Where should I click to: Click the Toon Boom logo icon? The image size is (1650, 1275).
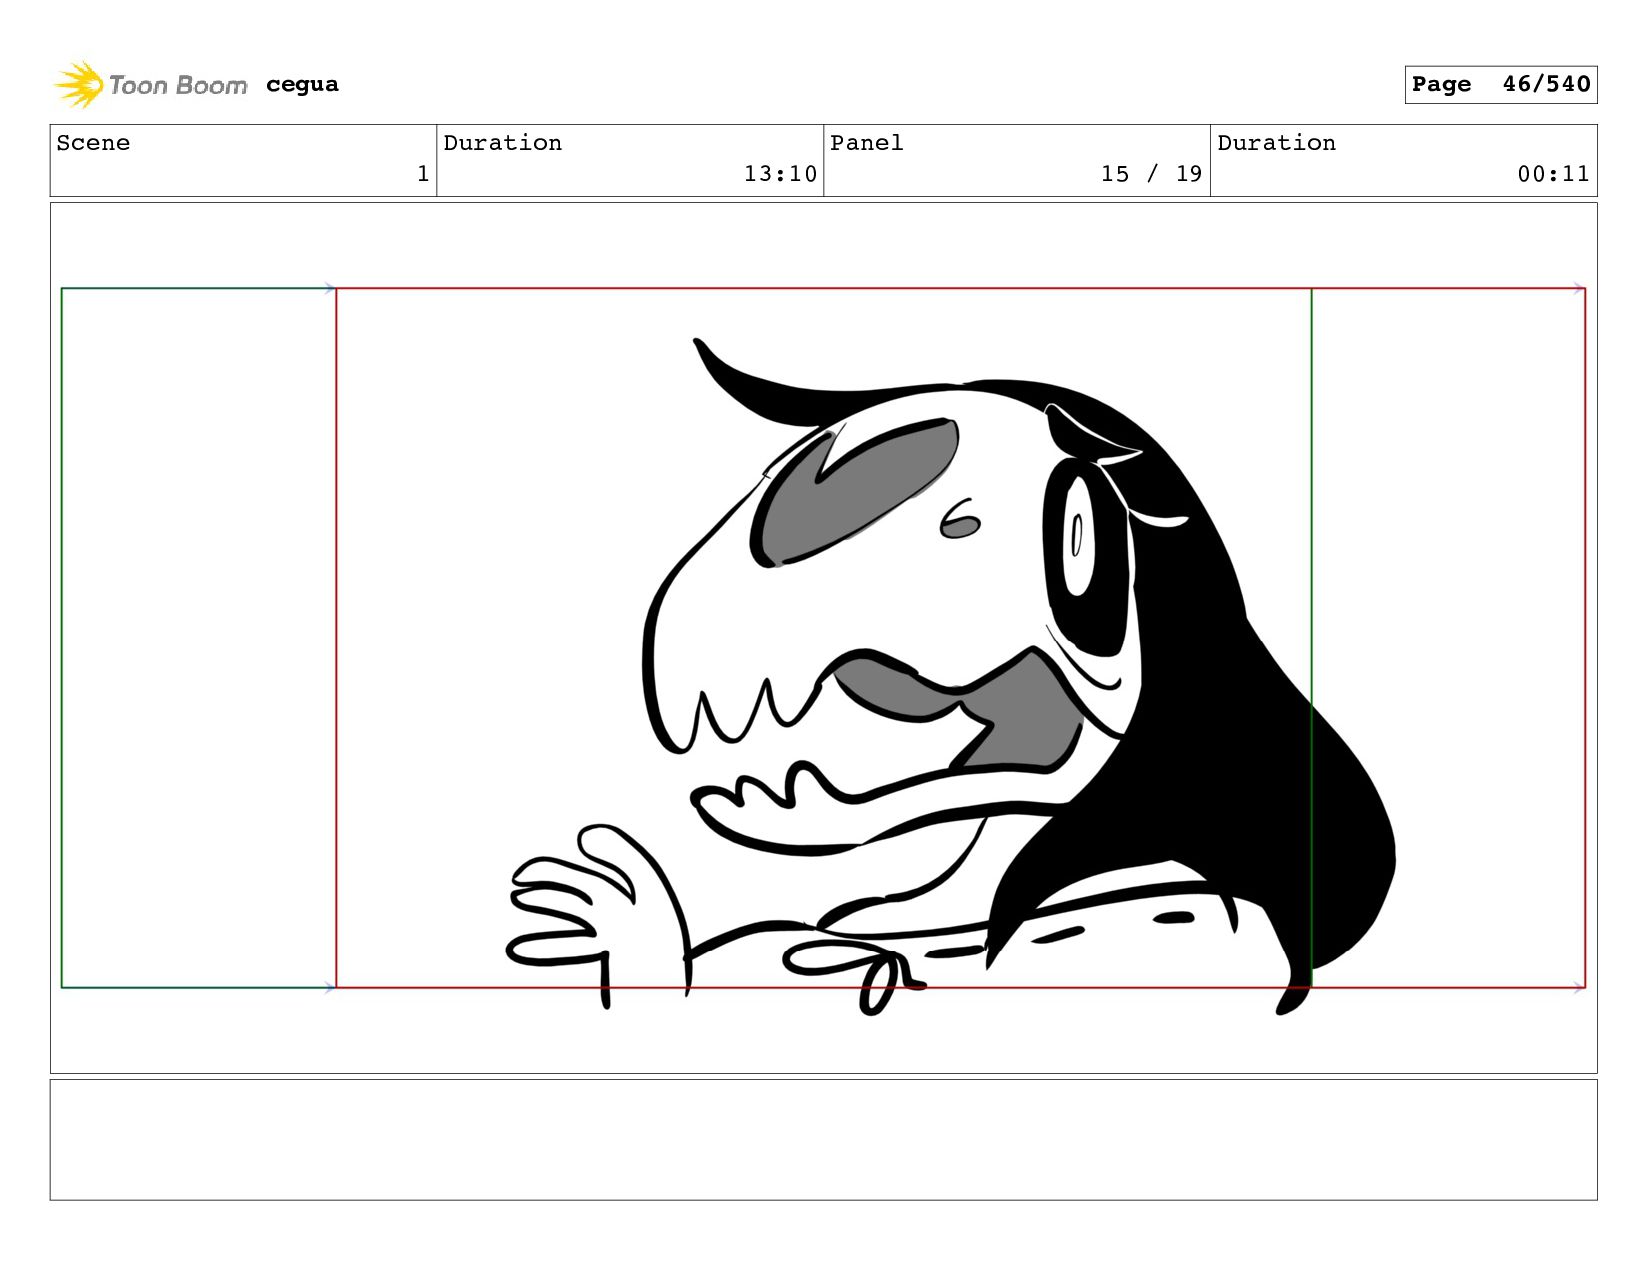[x=79, y=85]
